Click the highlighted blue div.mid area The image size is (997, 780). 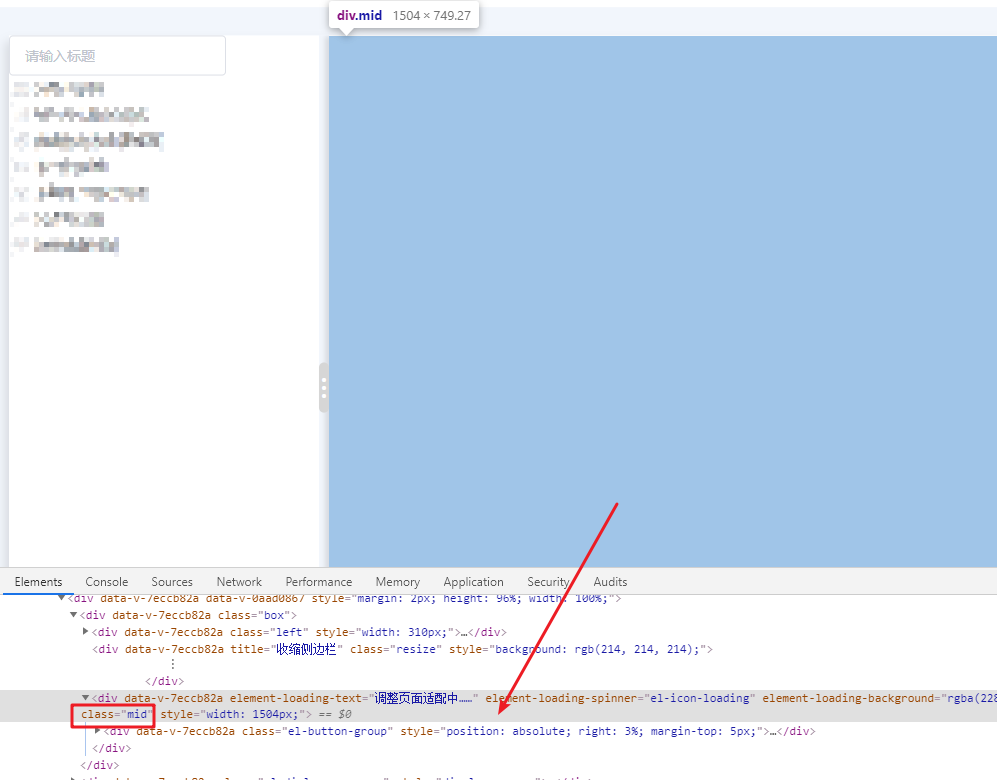coord(660,300)
